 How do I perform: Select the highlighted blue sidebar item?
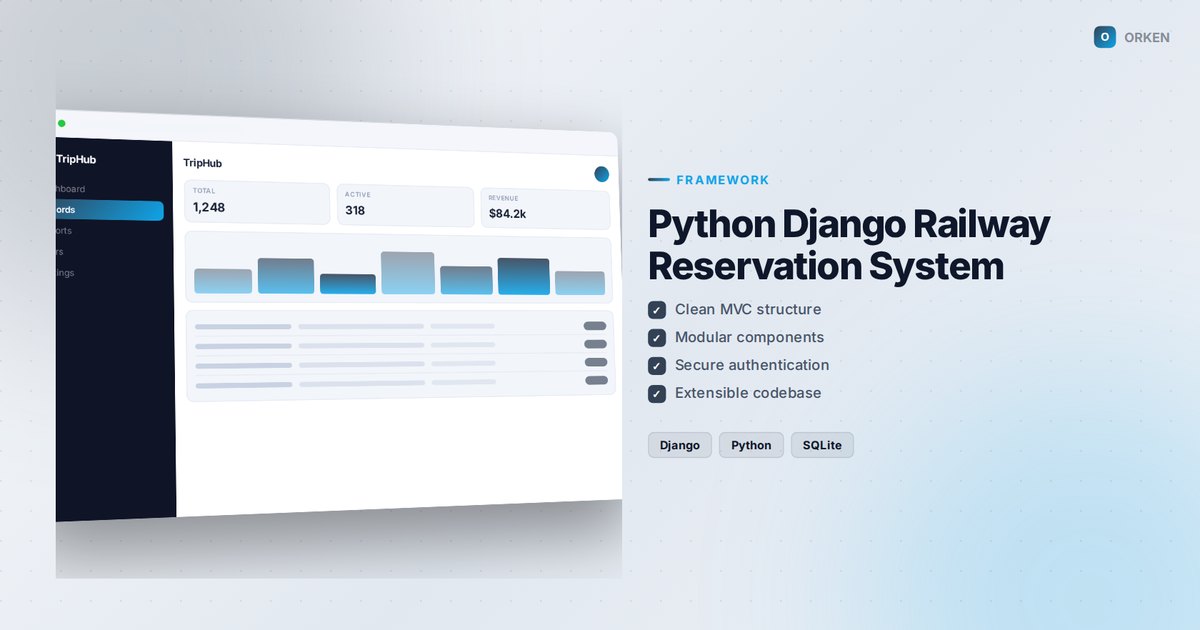(109, 210)
